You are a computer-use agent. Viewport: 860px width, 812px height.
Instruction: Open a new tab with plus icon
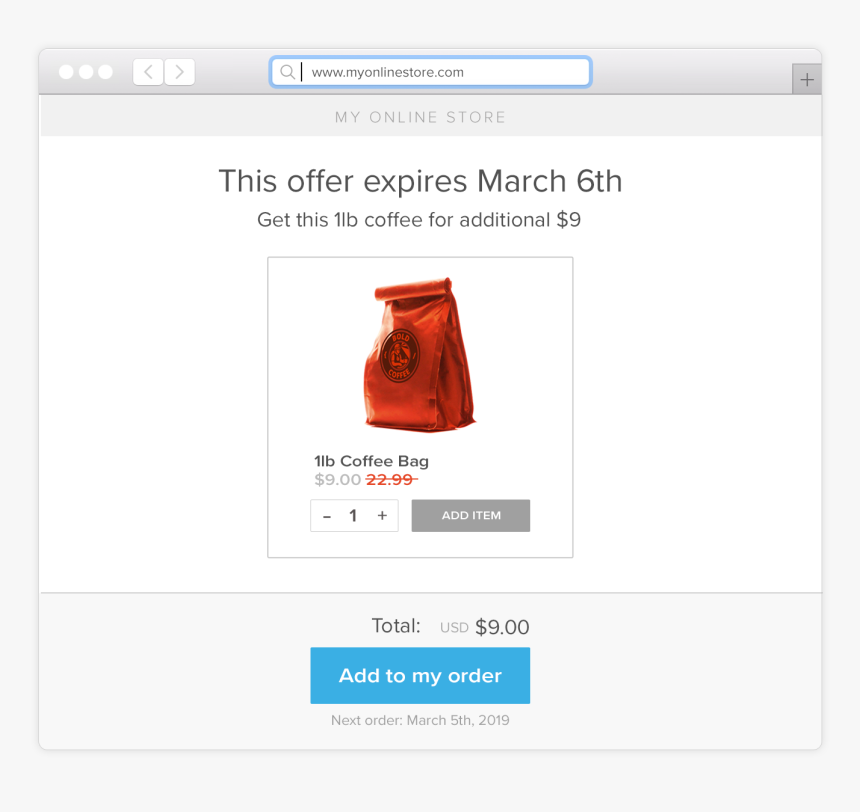(807, 80)
